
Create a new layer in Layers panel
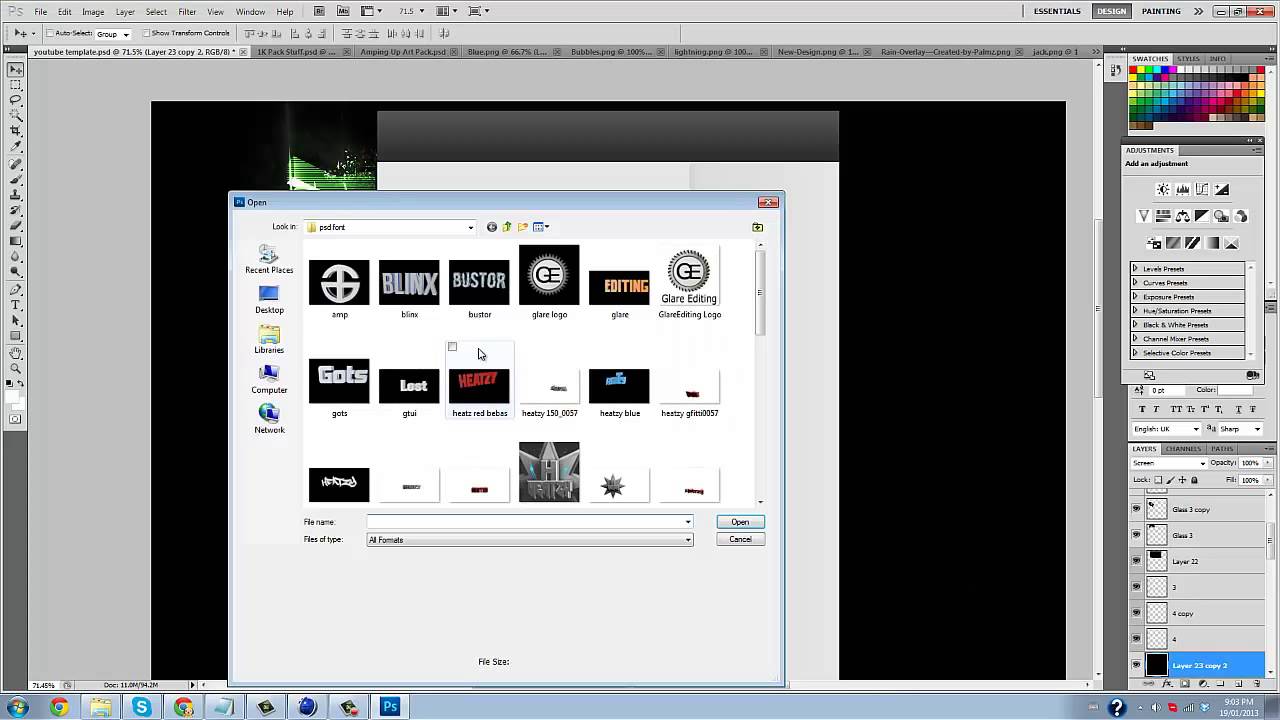pyautogui.click(x=1239, y=684)
